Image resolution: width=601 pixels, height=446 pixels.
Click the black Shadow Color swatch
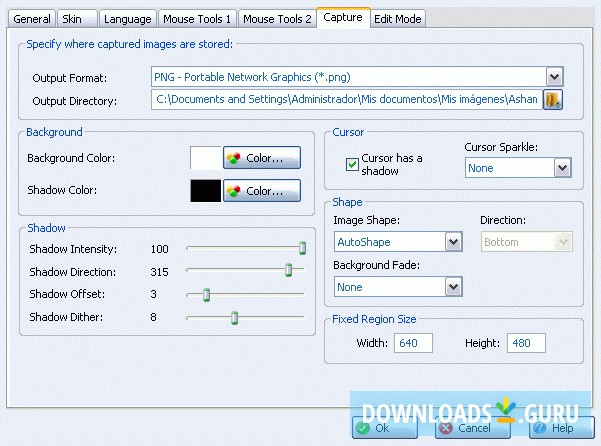pyautogui.click(x=206, y=190)
